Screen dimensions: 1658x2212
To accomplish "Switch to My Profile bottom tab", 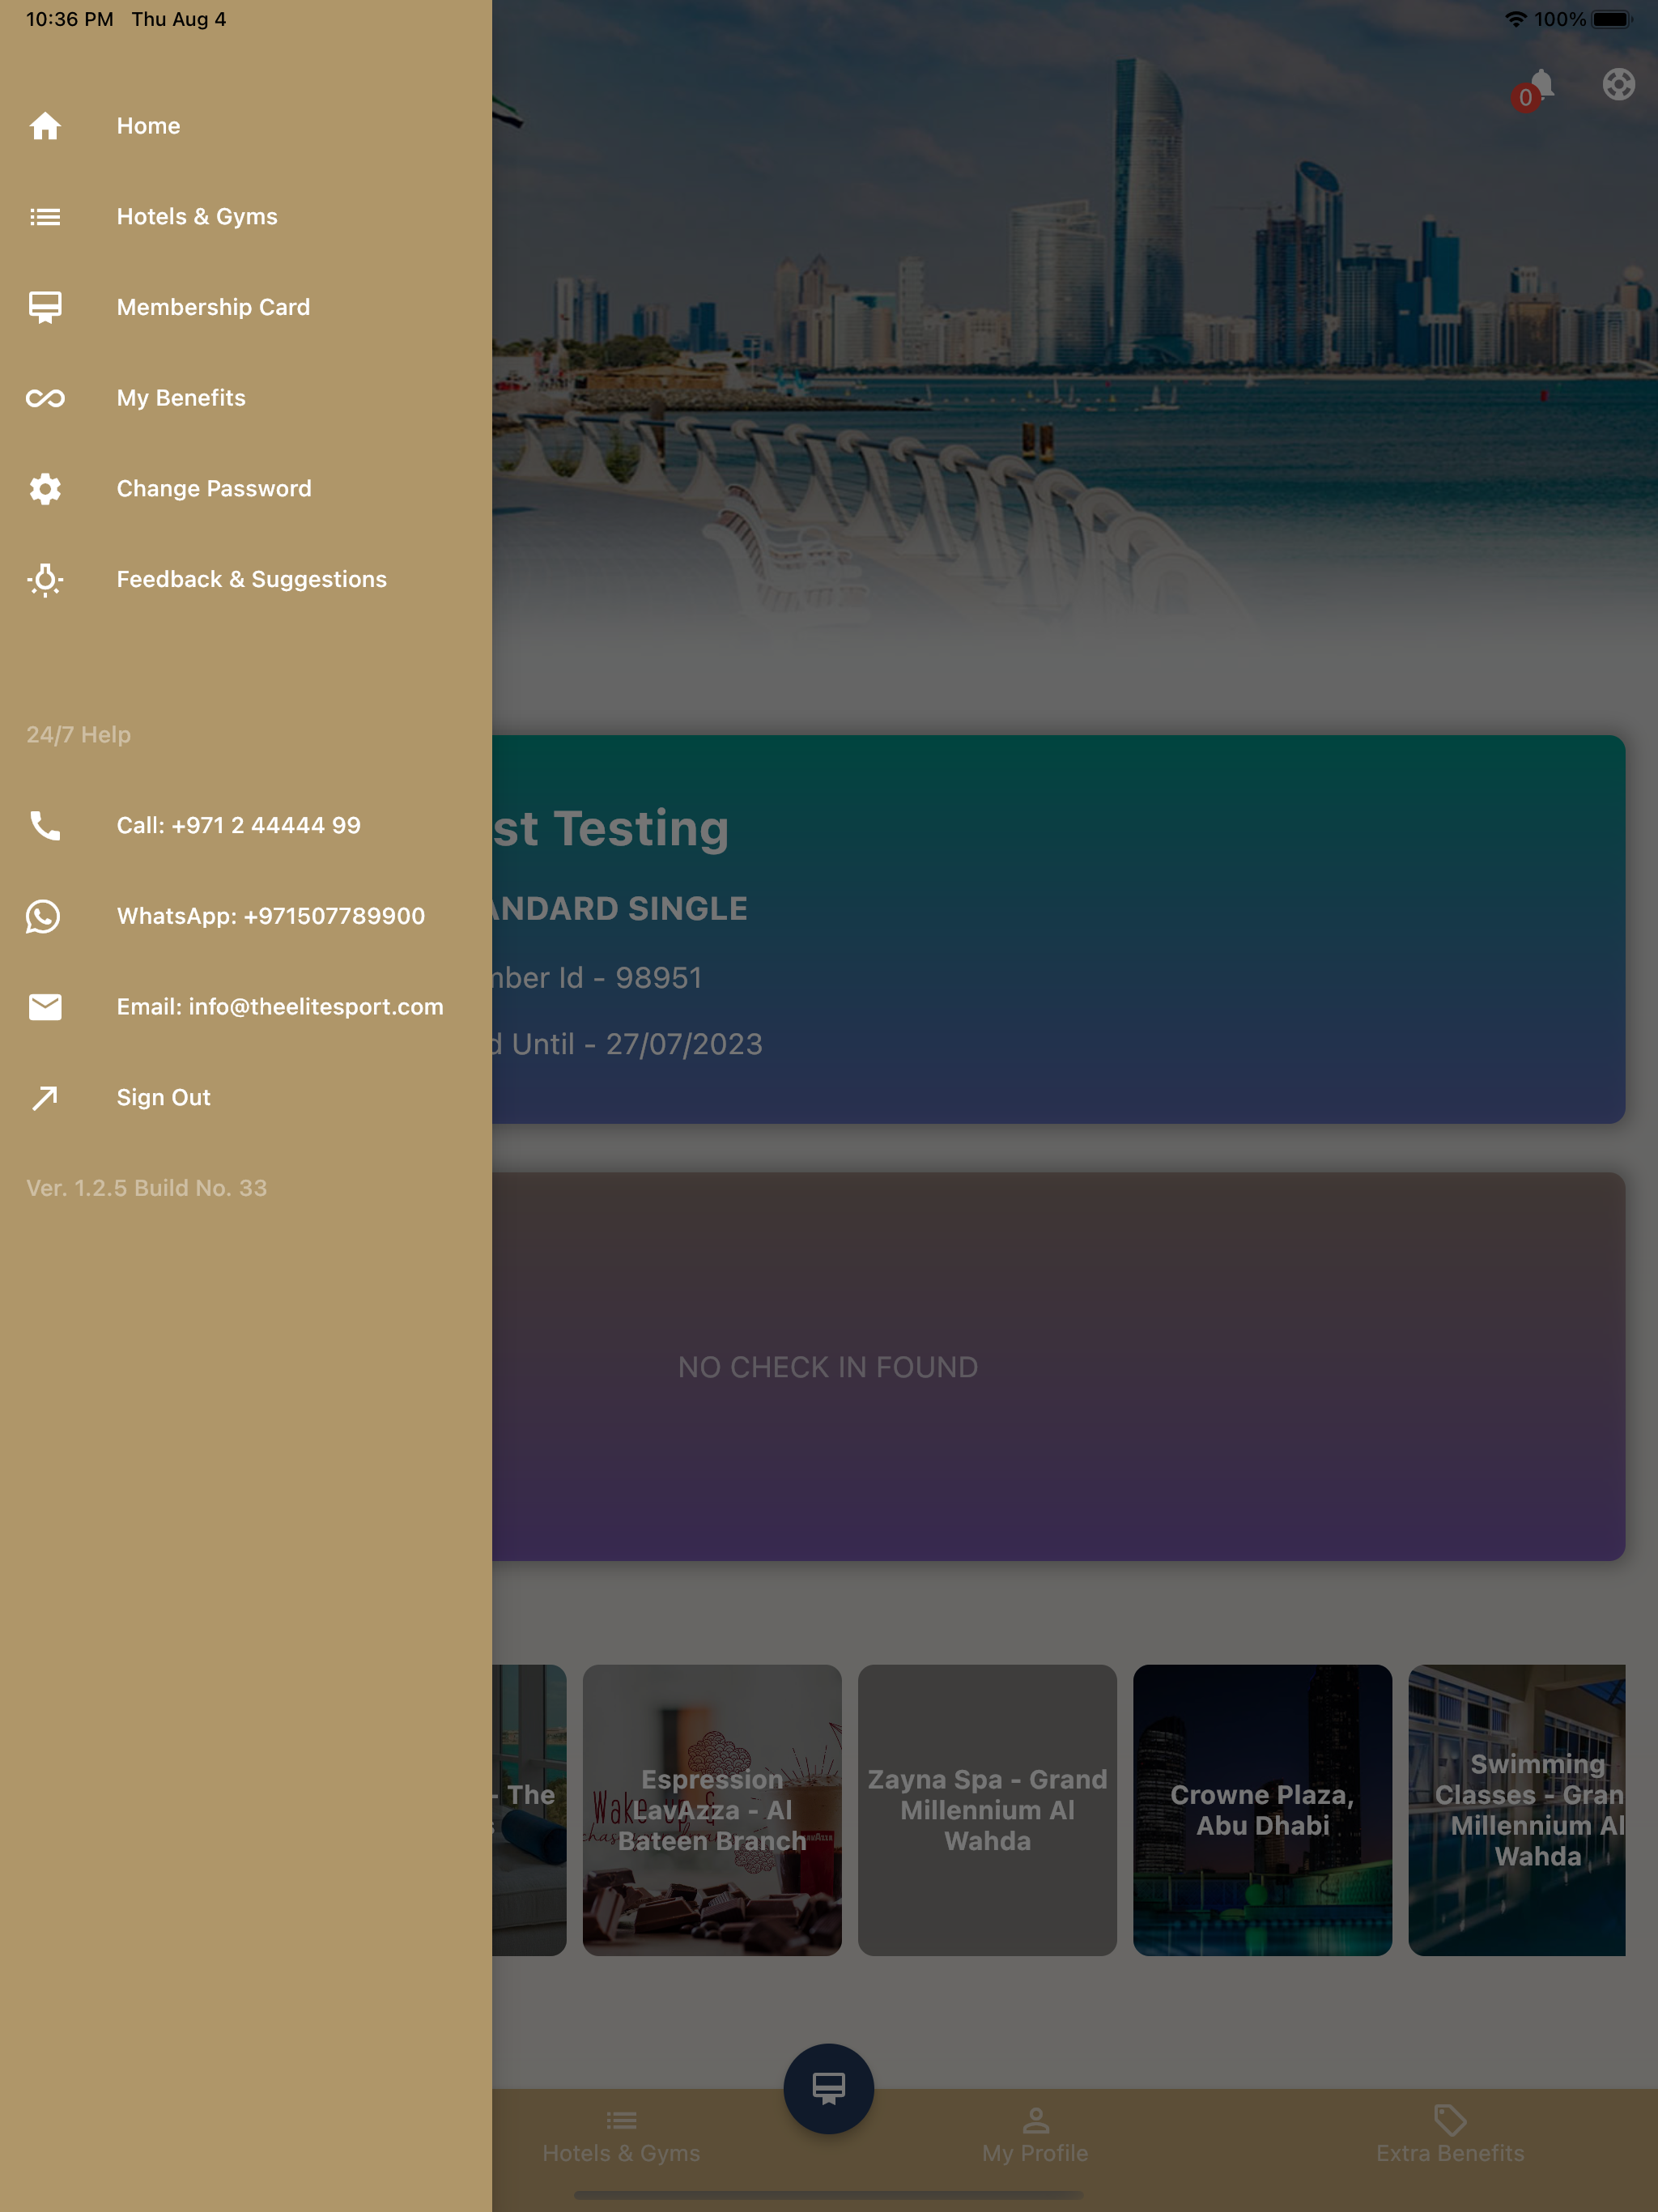I will pyautogui.click(x=1035, y=2136).
